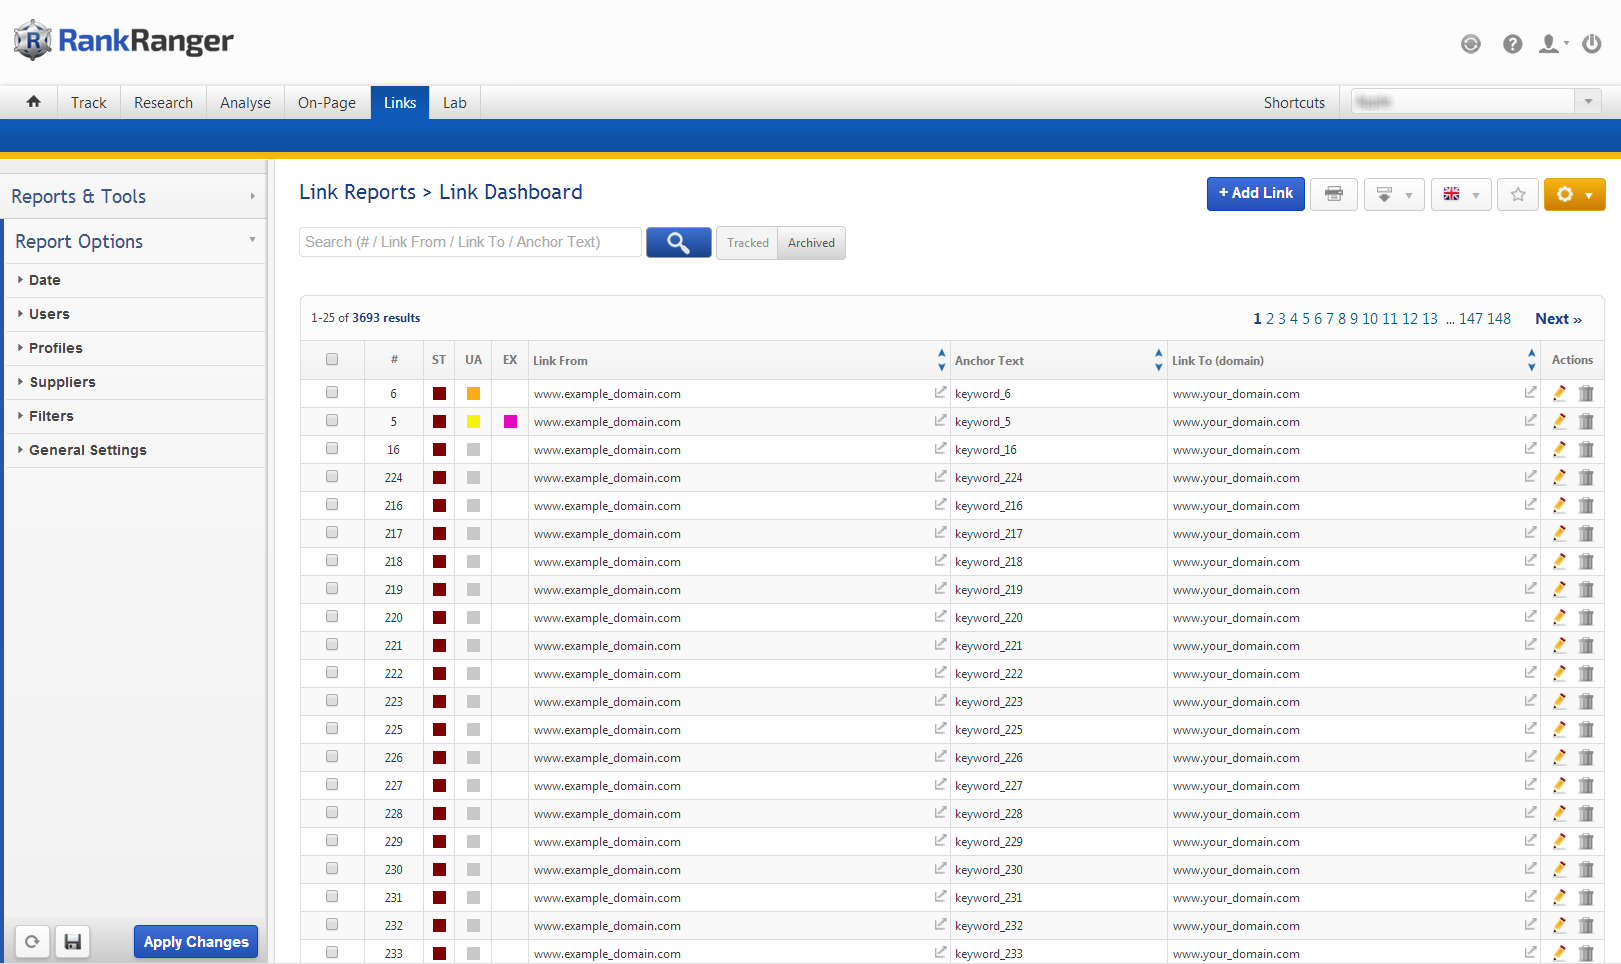1621x964 pixels.
Task: Click the power logout icon
Action: click(x=1591, y=44)
